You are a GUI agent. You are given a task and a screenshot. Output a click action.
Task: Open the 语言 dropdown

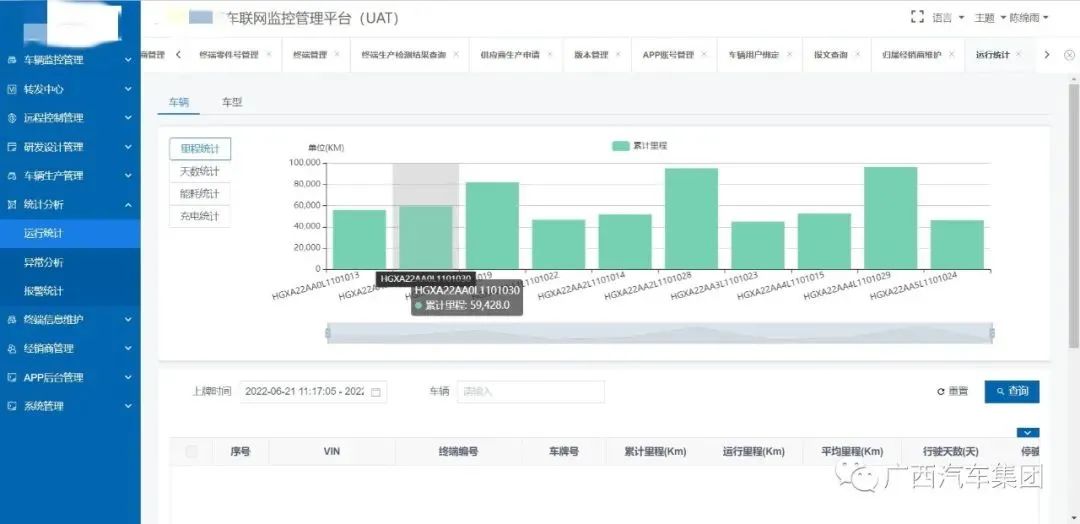(948, 18)
